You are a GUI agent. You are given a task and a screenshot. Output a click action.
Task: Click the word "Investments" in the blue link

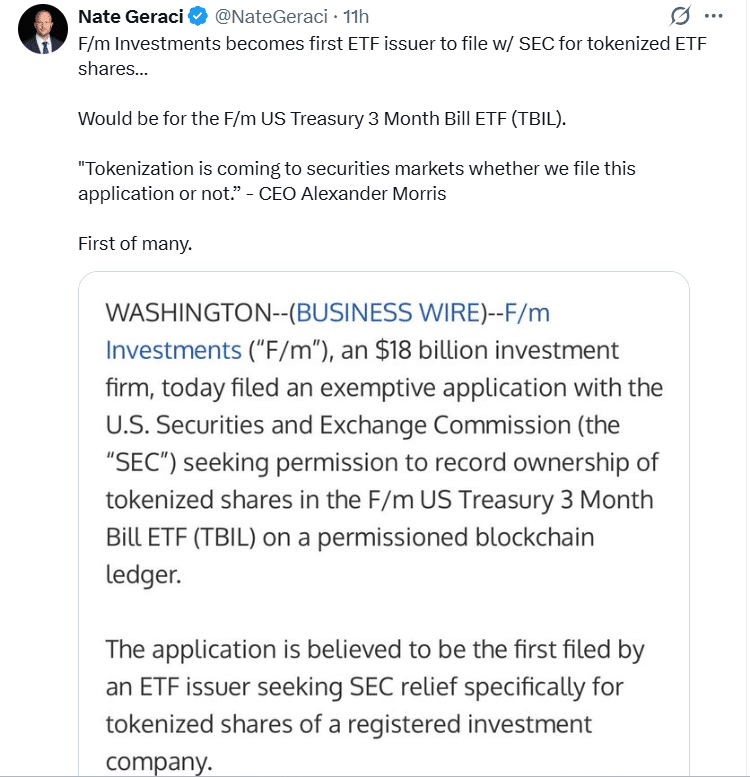pyautogui.click(x=173, y=350)
